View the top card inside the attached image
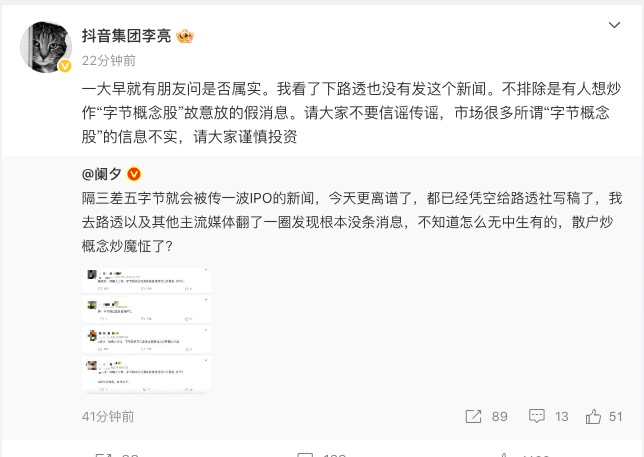 point(147,280)
